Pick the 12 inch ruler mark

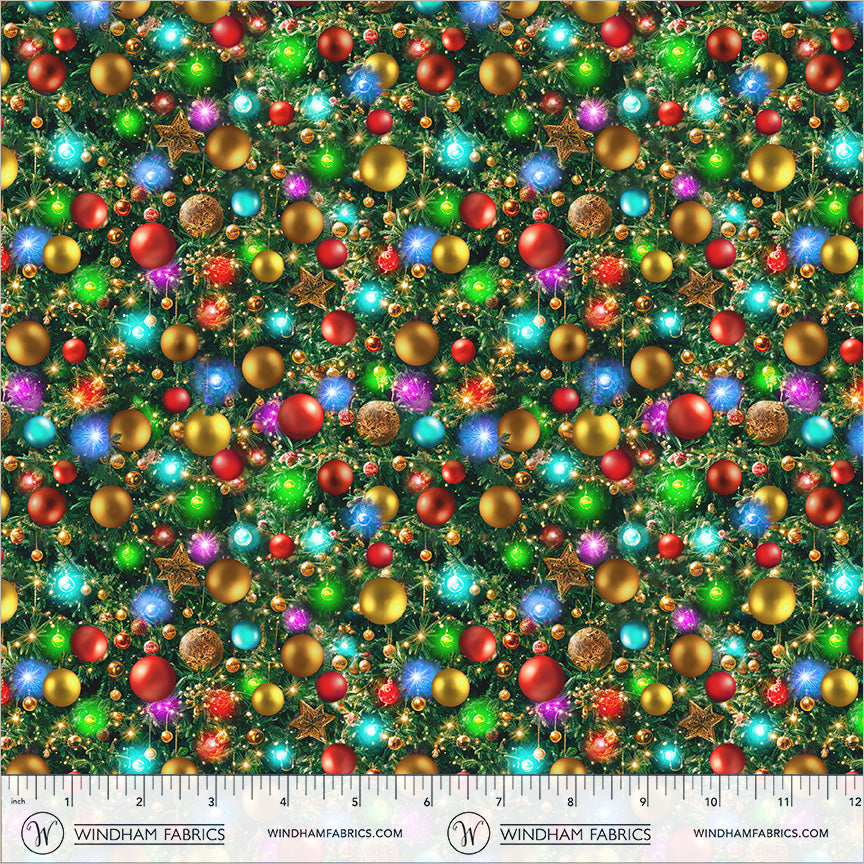coord(853,802)
